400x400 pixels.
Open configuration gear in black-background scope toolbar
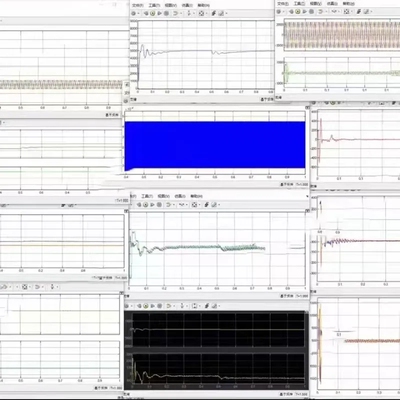[126, 306]
